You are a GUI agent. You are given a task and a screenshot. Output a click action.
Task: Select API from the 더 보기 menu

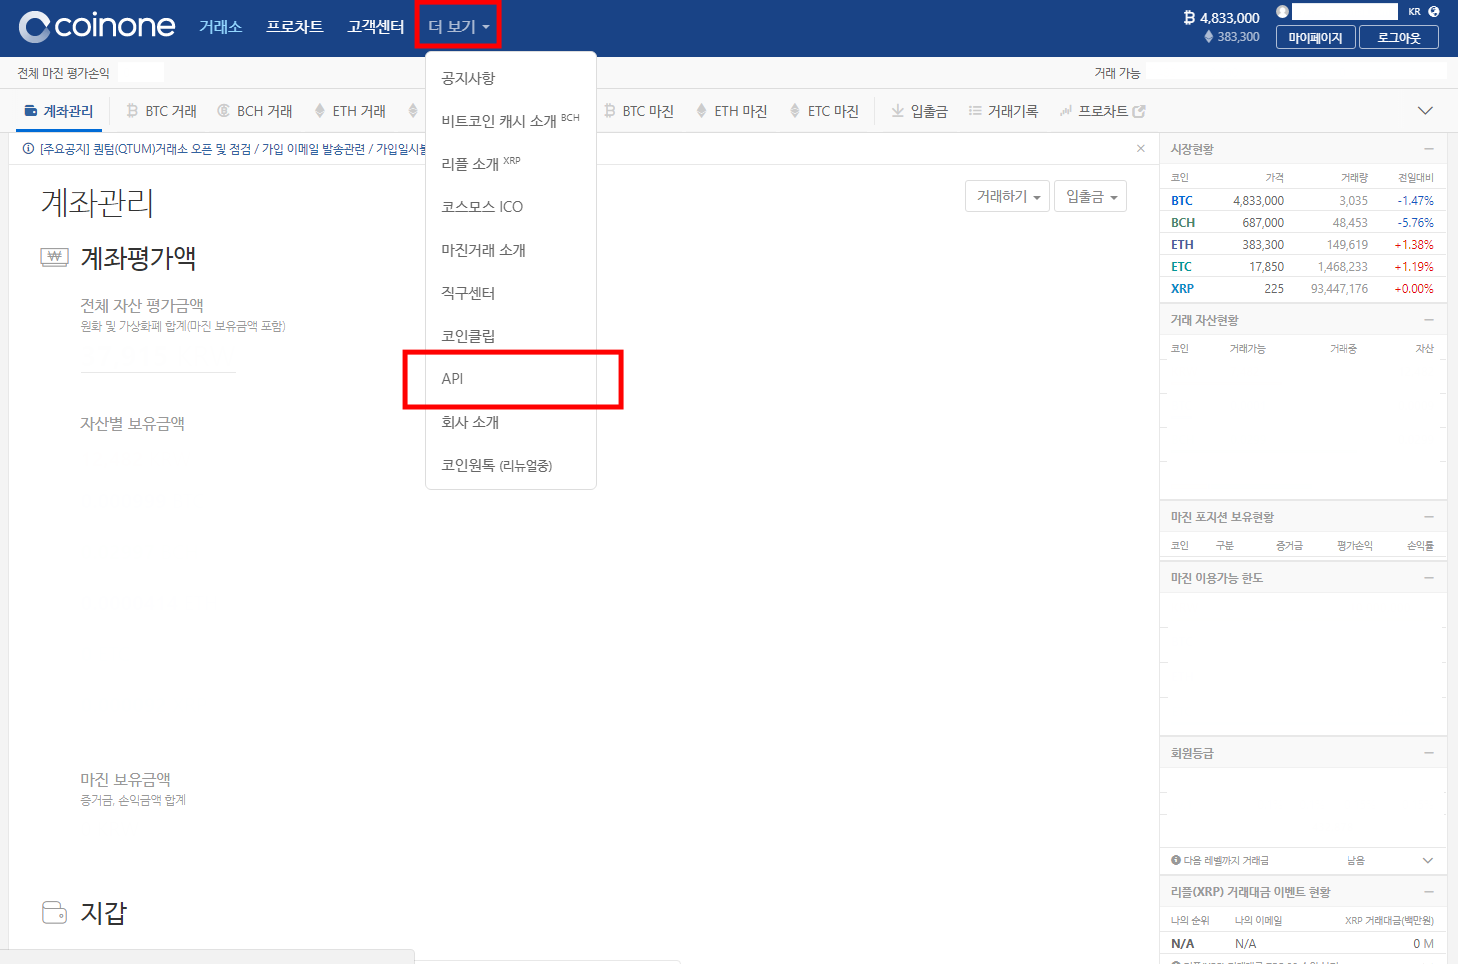coord(453,379)
